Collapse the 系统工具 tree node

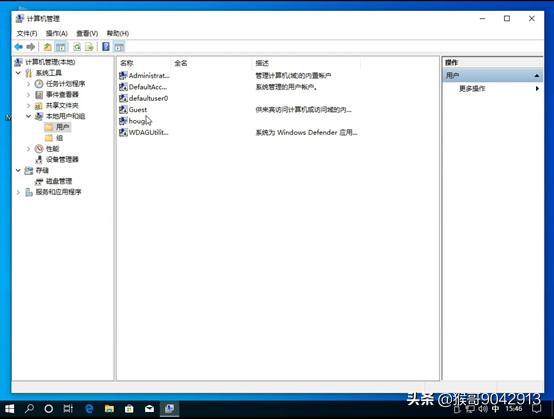point(18,73)
